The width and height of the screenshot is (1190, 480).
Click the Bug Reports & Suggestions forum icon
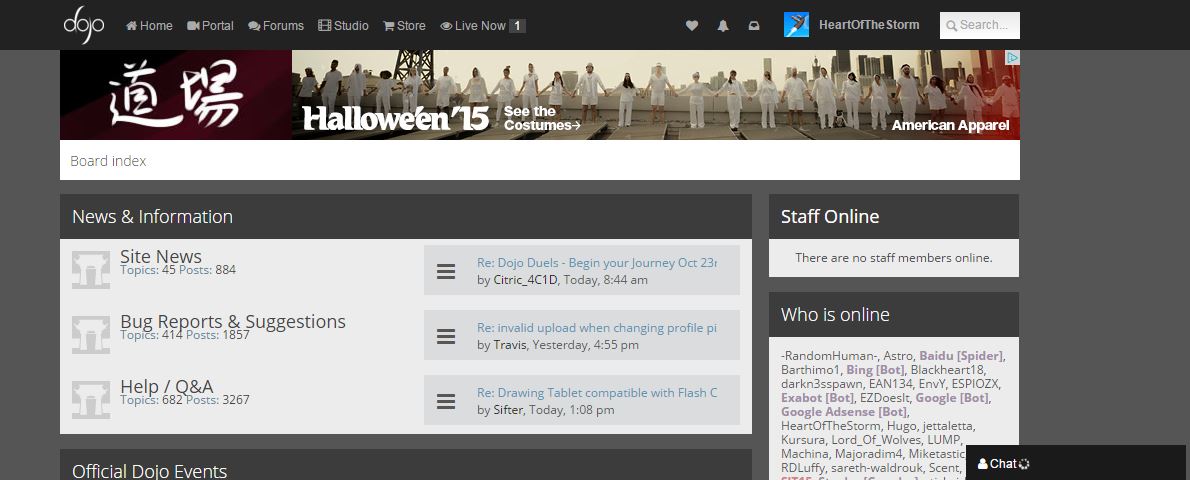[91, 335]
